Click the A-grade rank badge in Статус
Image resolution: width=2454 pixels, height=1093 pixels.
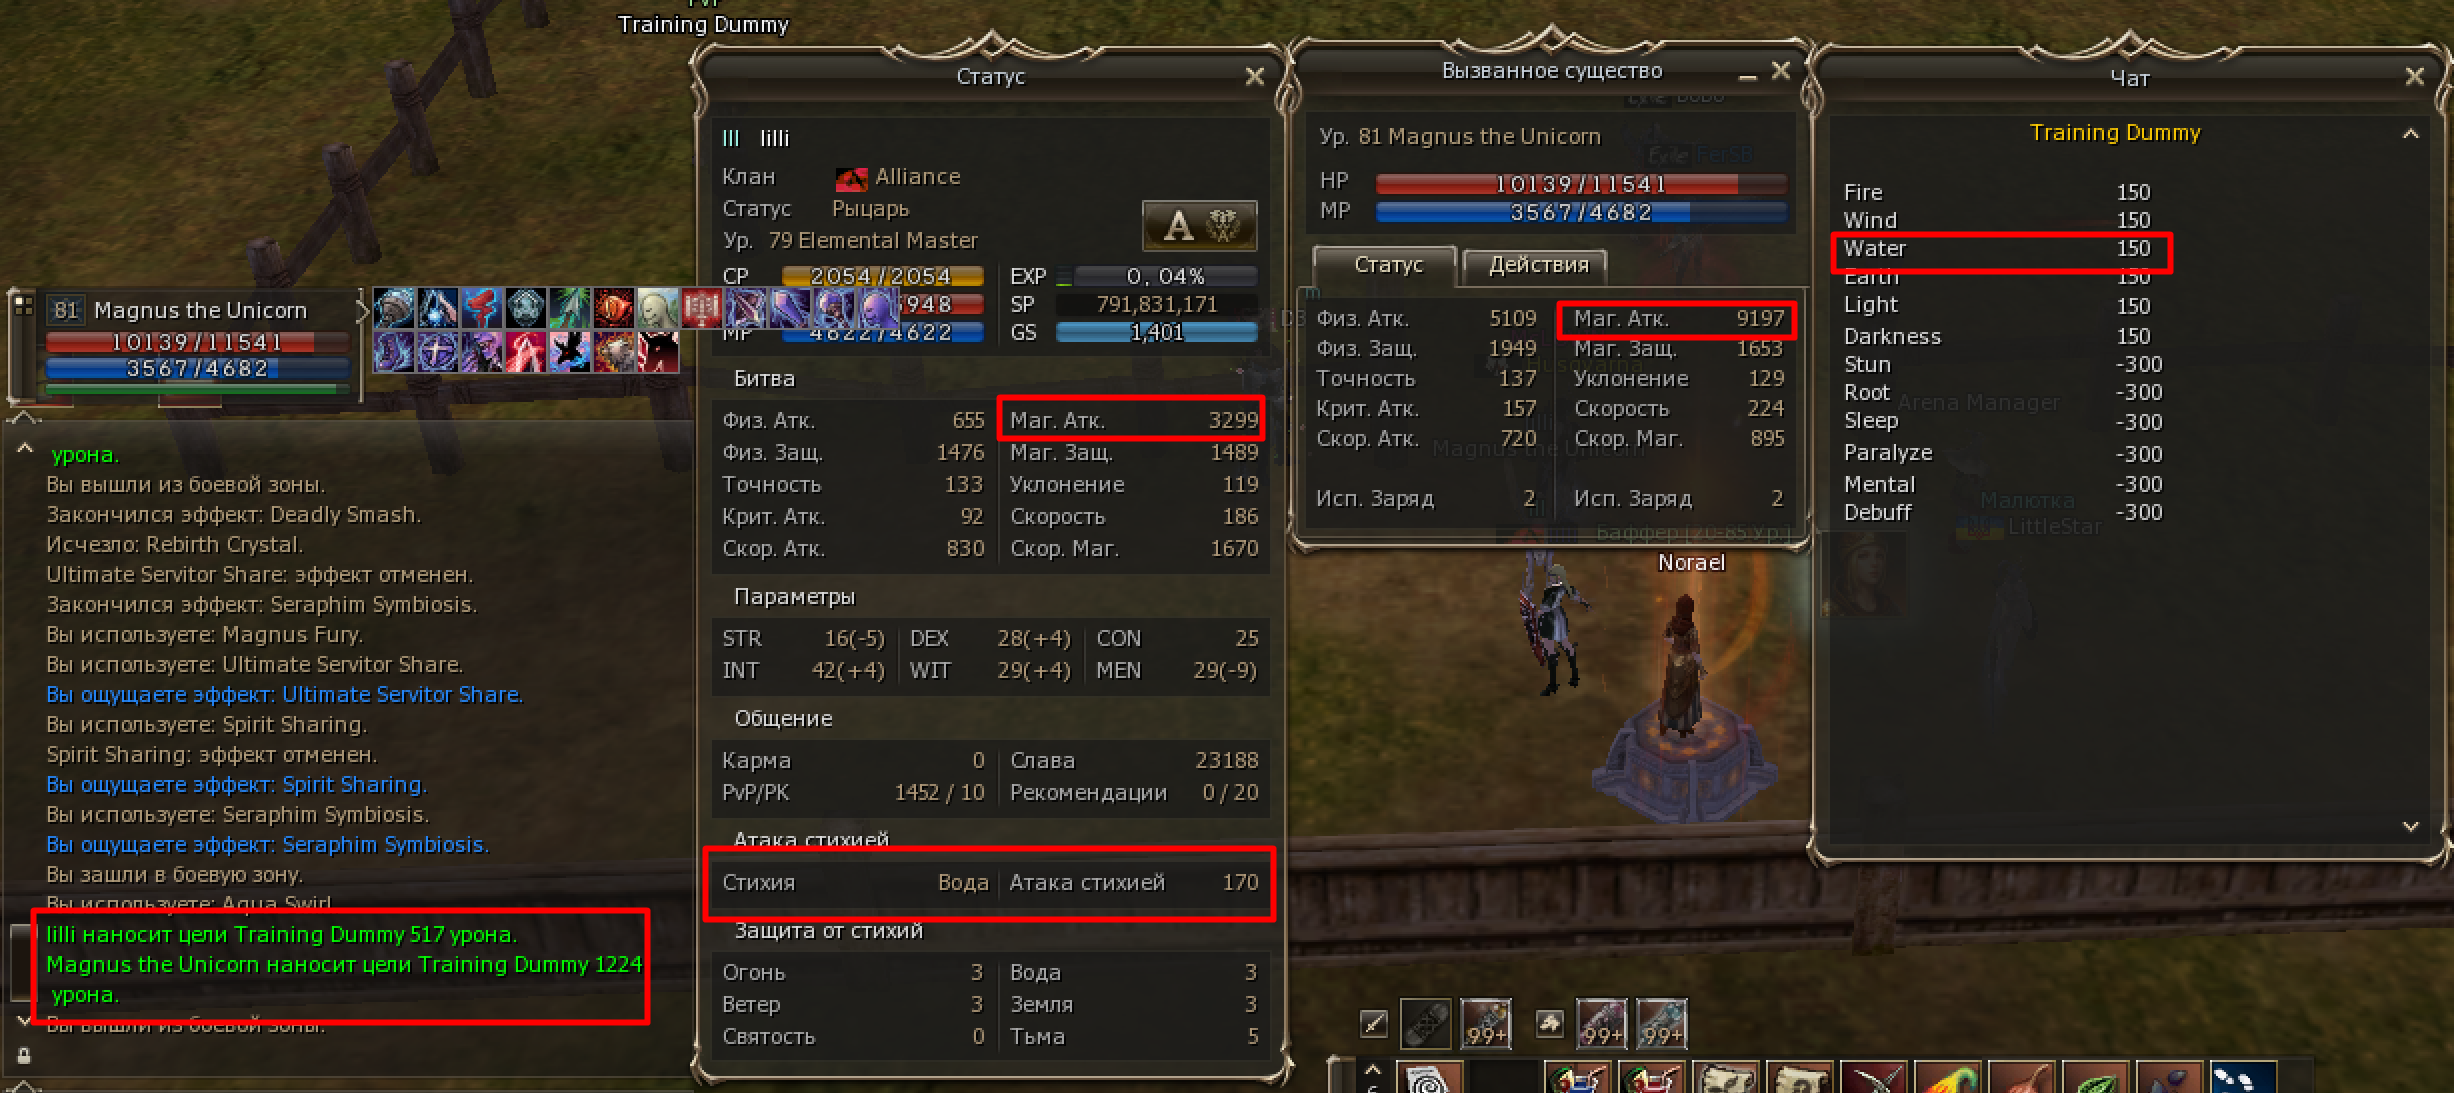click(x=1199, y=225)
